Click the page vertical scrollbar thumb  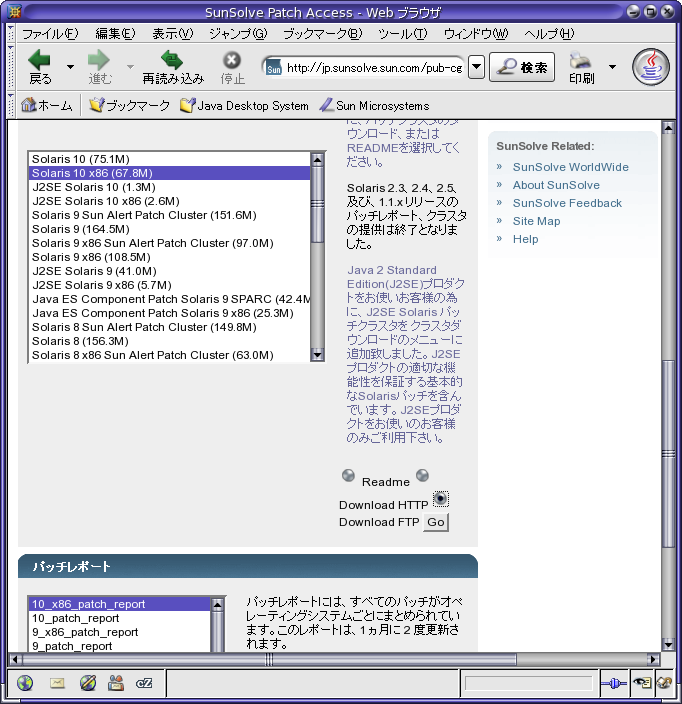point(668,453)
